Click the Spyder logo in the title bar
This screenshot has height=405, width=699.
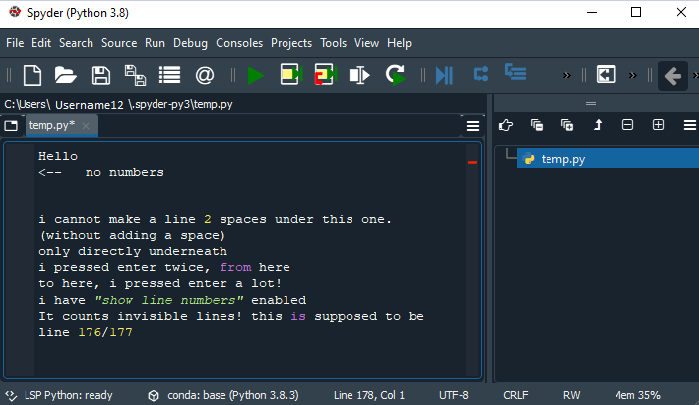pos(15,12)
